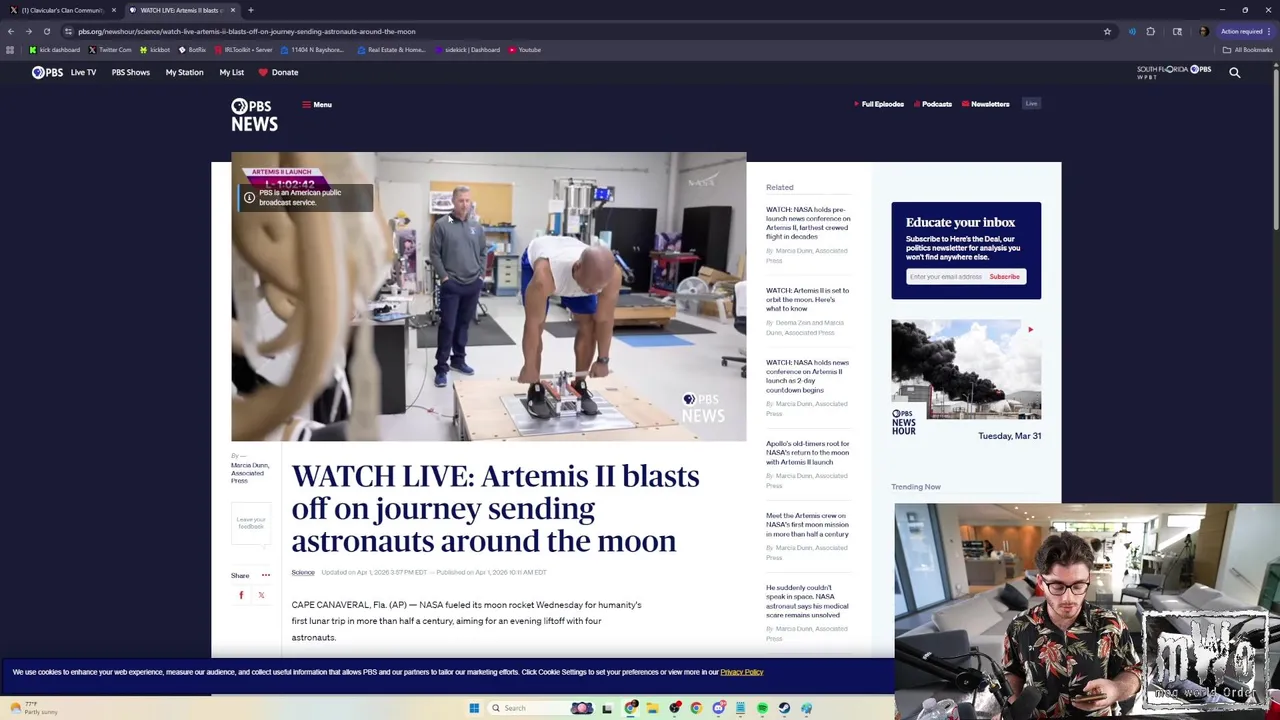The image size is (1280, 720).
Task: Open All Bookmarks folder
Action: [x=1247, y=50]
